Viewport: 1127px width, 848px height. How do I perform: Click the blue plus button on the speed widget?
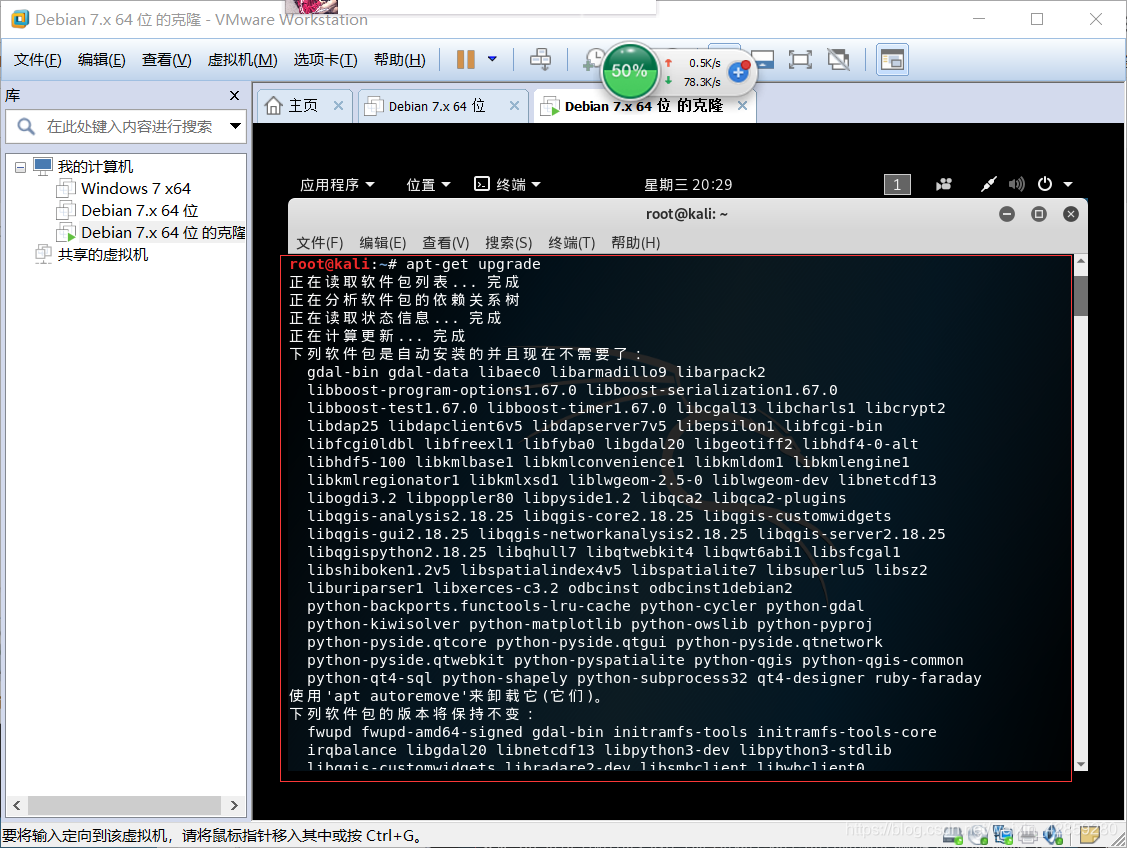pos(738,72)
